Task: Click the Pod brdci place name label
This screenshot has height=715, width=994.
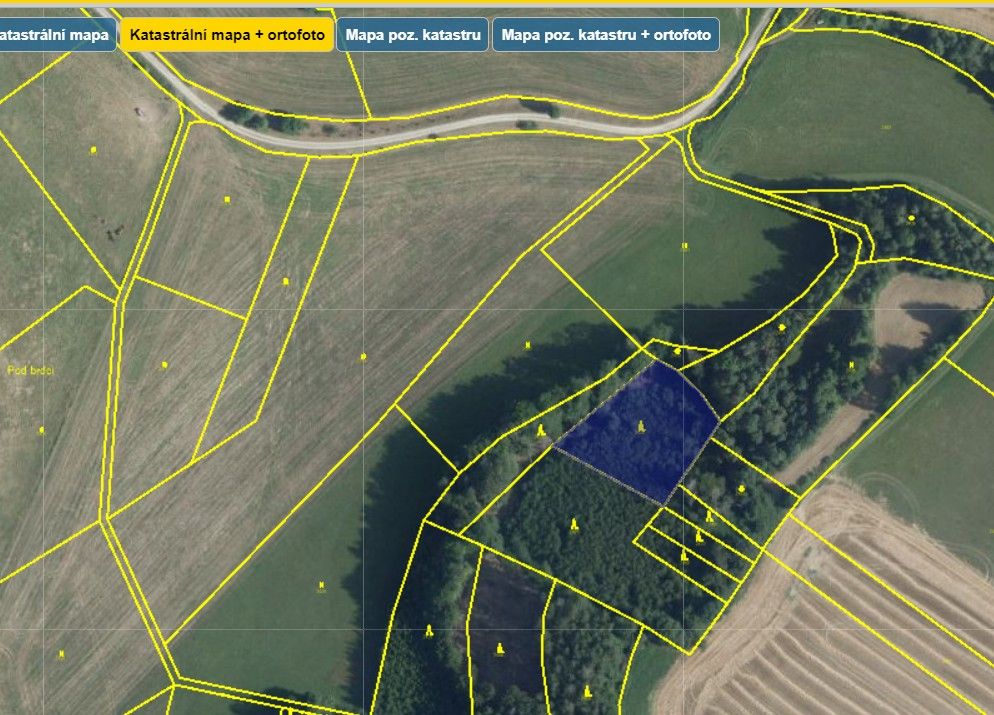Action: 31,370
